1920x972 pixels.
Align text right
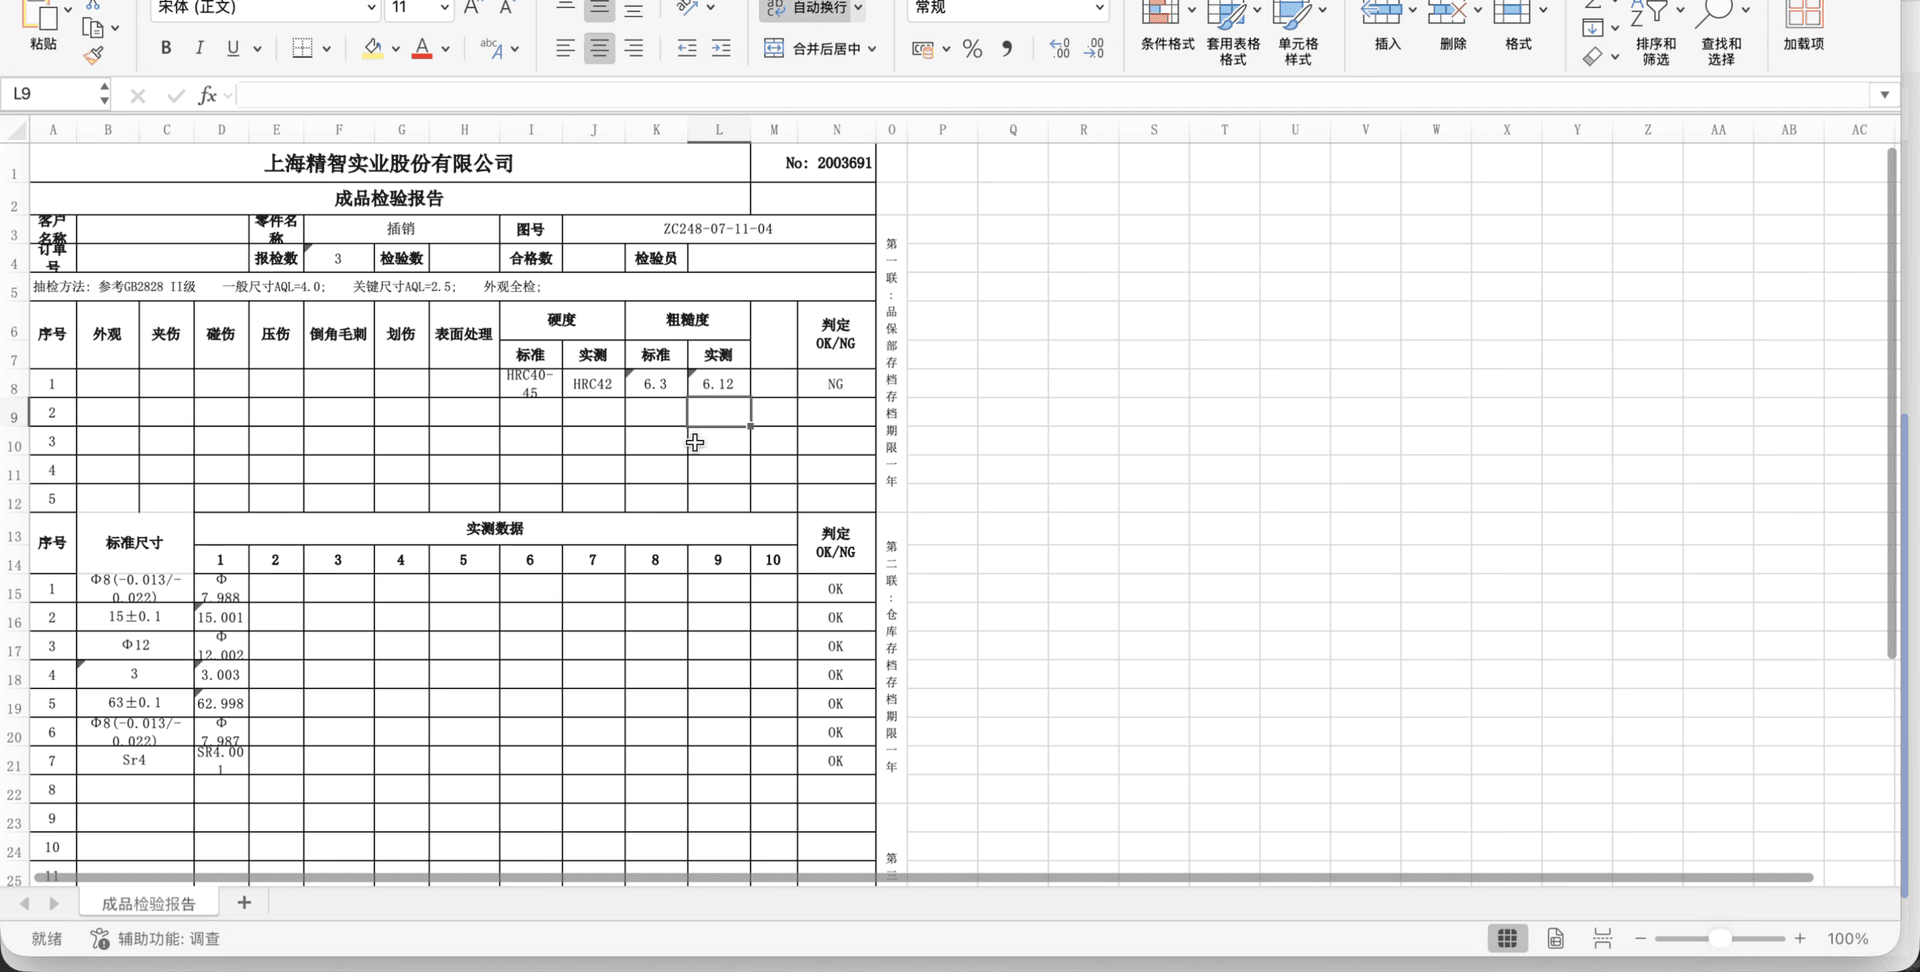point(633,48)
